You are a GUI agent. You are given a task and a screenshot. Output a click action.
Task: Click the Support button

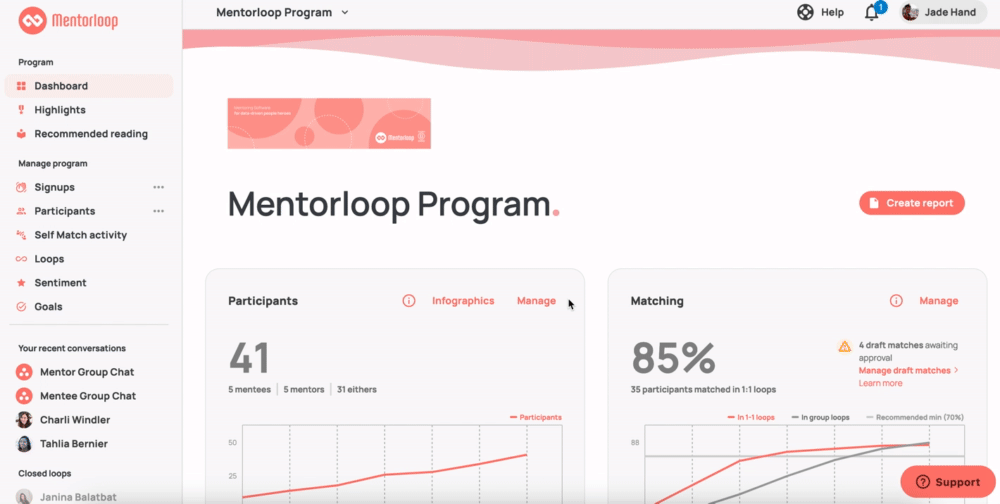[x=948, y=482]
